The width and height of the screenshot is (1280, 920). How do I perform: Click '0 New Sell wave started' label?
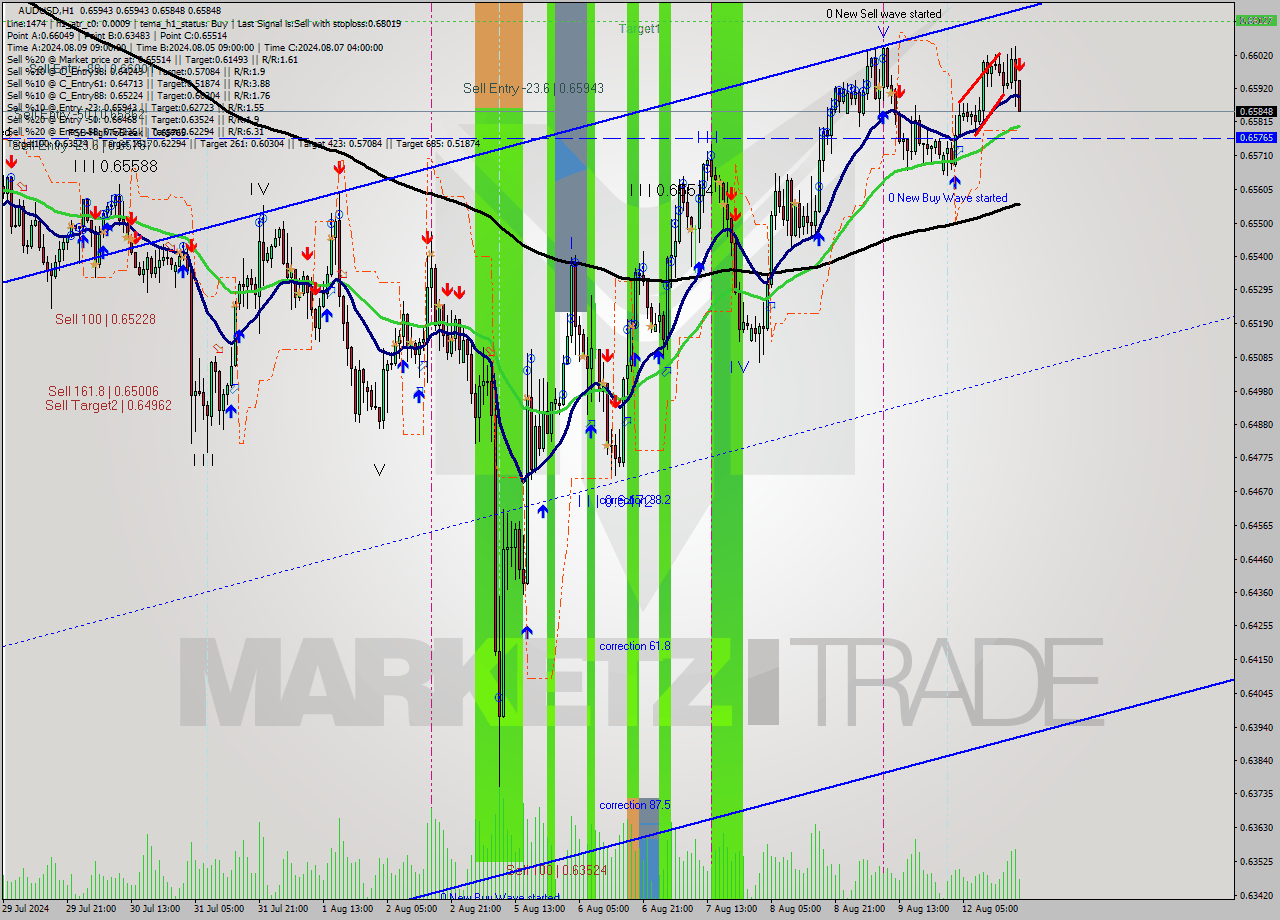pyautogui.click(x=883, y=14)
